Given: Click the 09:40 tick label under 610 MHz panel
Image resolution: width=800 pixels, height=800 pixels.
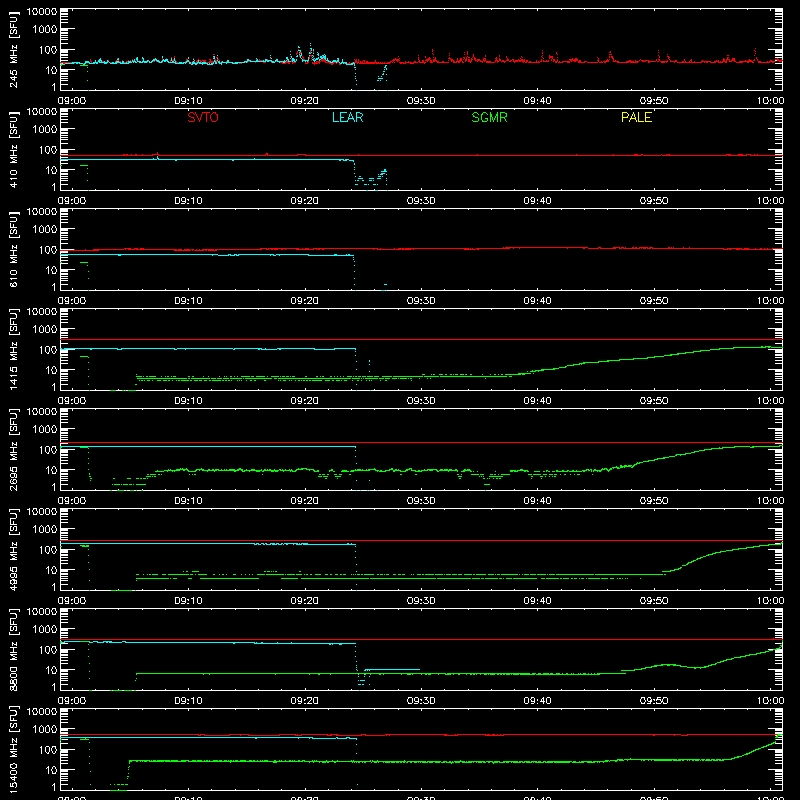Looking at the screenshot, I should coord(537,301).
